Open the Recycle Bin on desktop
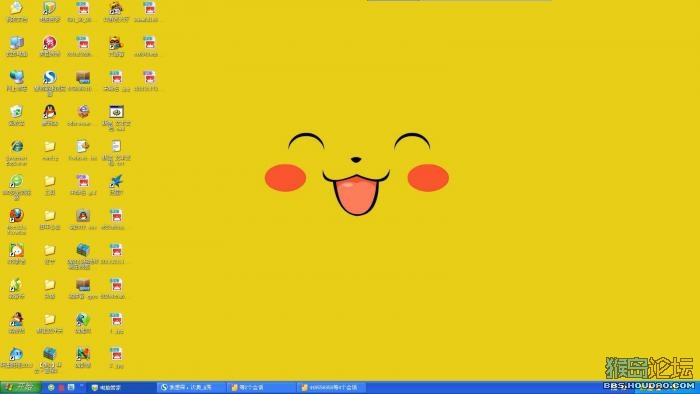Image resolution: width=700 pixels, height=394 pixels. pos(17,112)
